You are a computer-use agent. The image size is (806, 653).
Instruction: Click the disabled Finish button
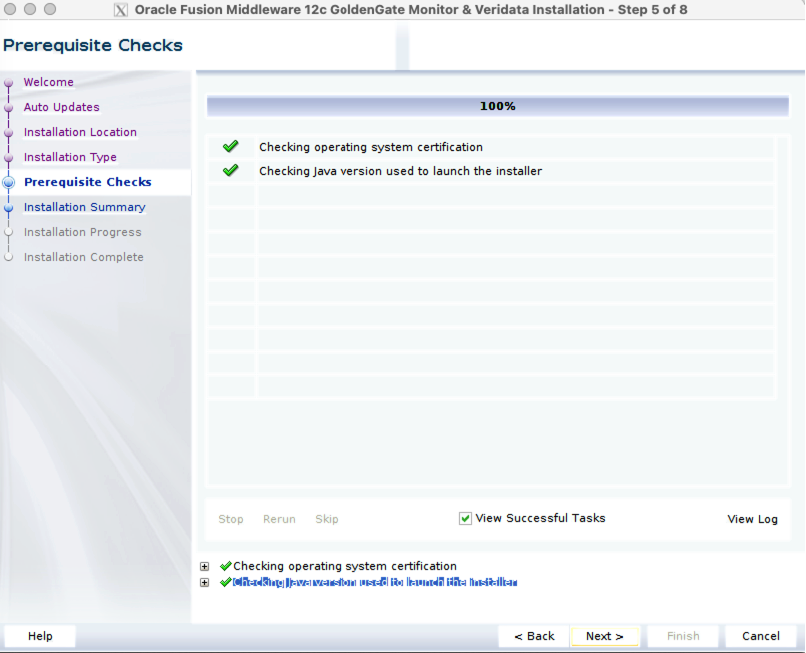tap(683, 636)
